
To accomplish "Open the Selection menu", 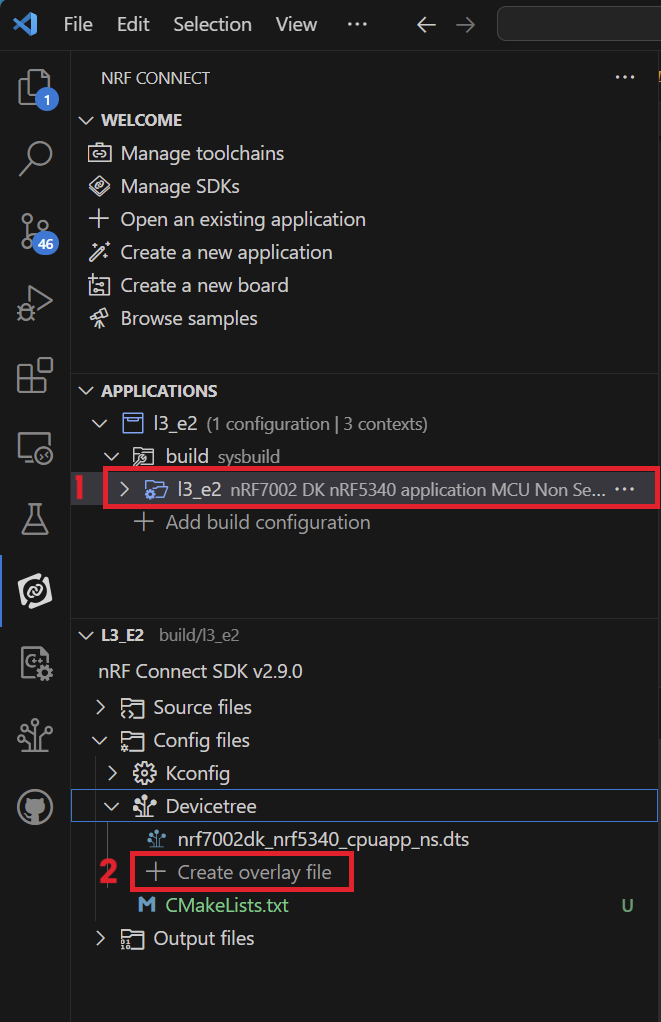I will pyautogui.click(x=212, y=24).
